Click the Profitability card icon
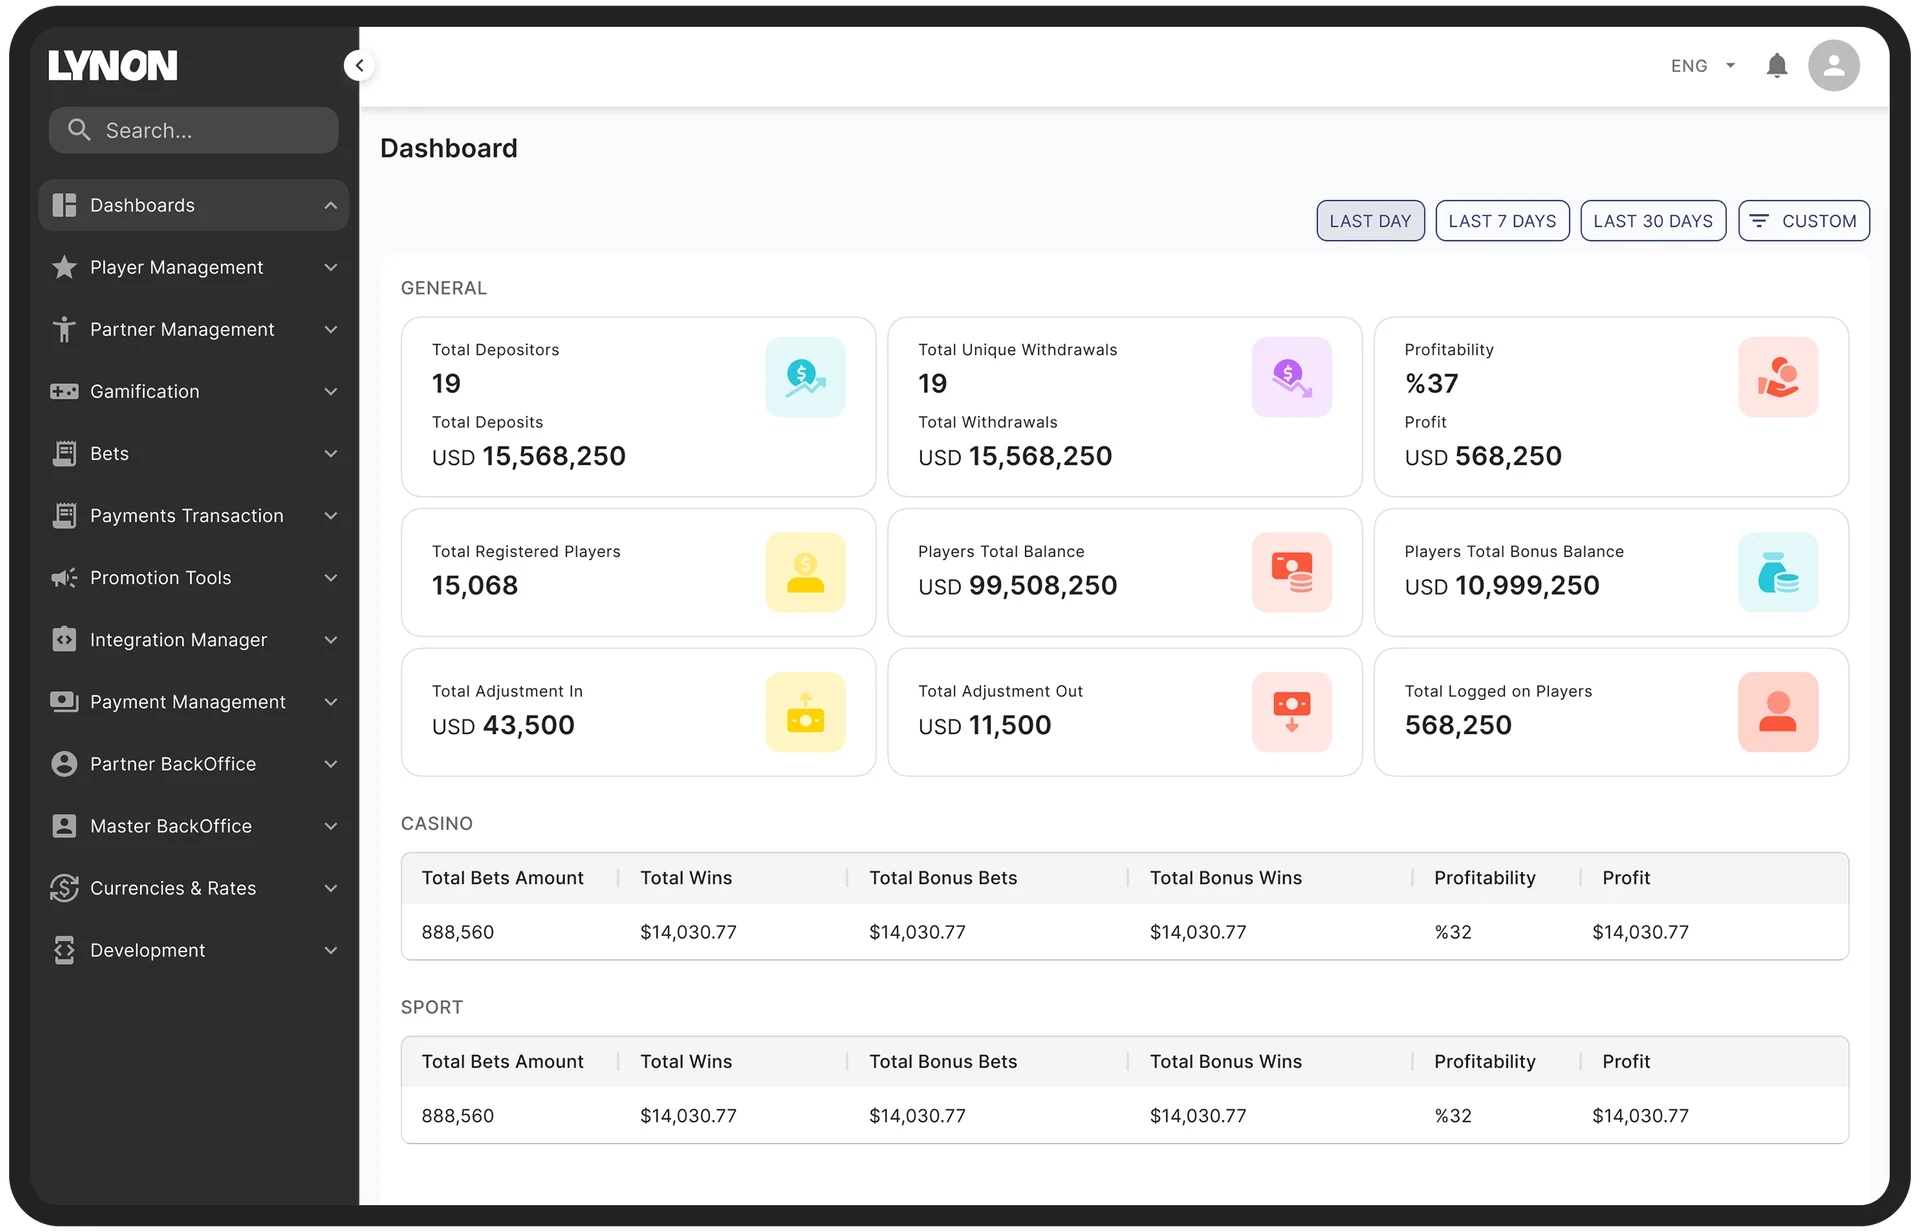The image size is (1920, 1232). (1777, 377)
